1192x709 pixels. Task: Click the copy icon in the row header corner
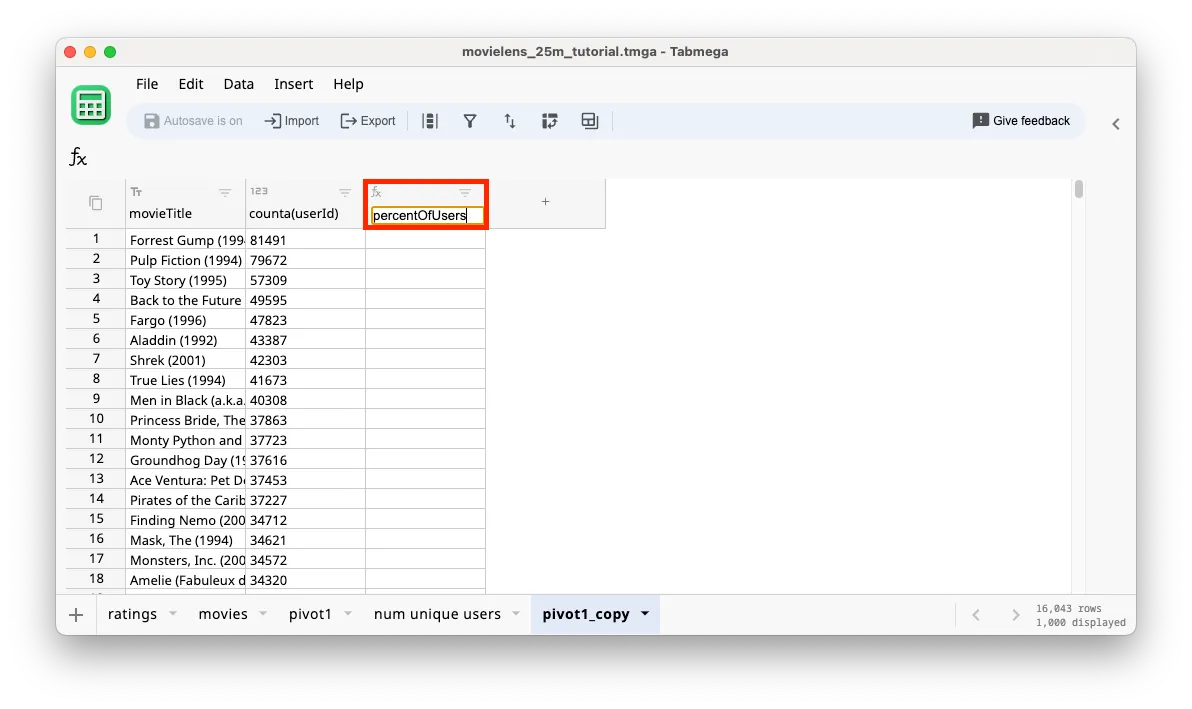pos(94,202)
